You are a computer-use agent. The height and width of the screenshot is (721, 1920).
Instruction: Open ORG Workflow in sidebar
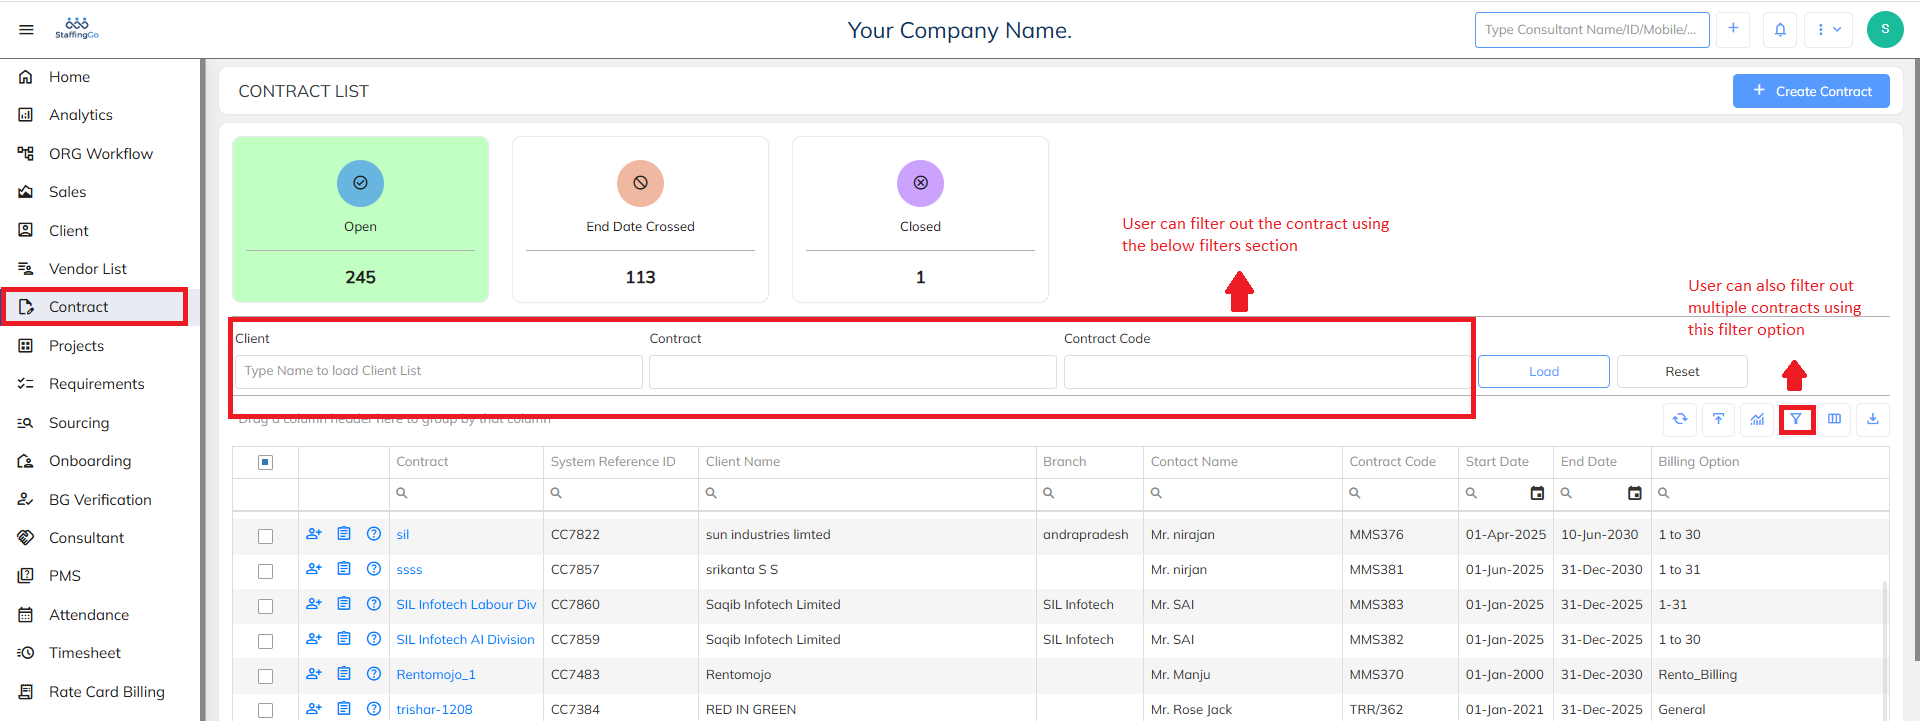100,154
